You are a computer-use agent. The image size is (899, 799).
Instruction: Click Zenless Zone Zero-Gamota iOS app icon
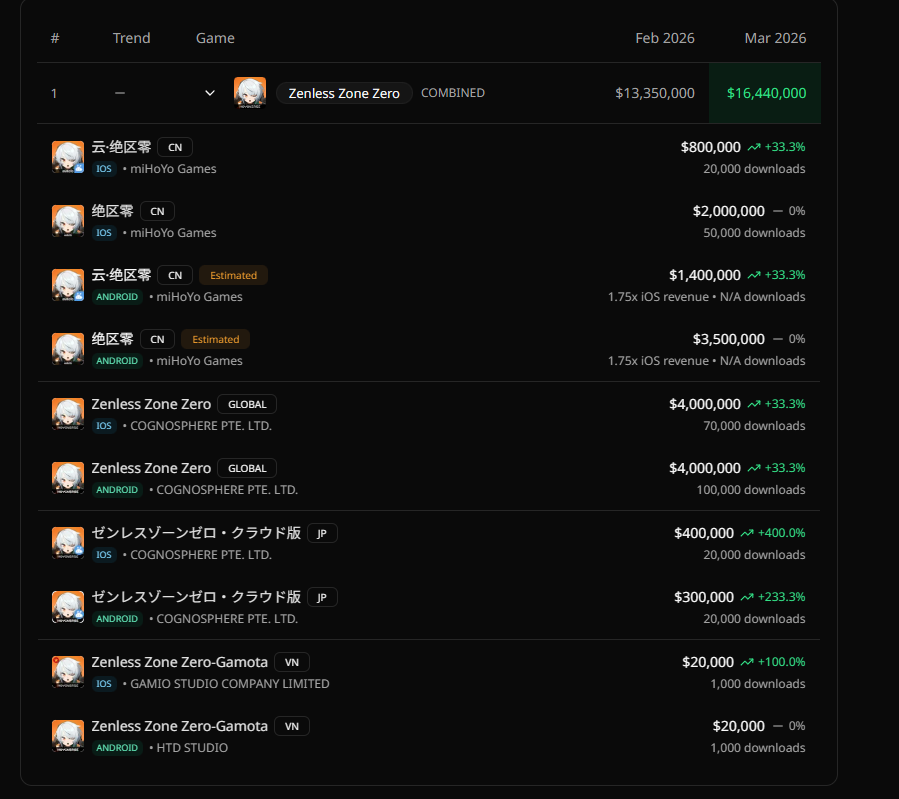pos(68,672)
